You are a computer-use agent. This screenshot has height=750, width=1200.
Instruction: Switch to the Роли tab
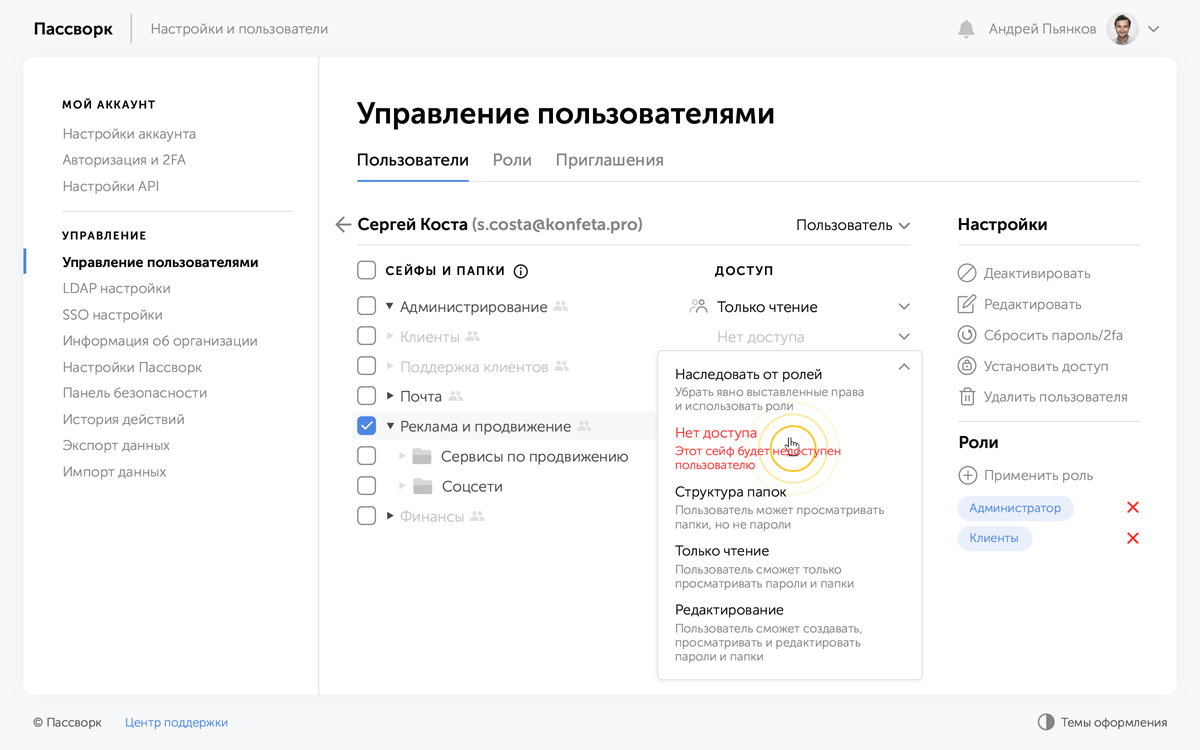point(512,160)
